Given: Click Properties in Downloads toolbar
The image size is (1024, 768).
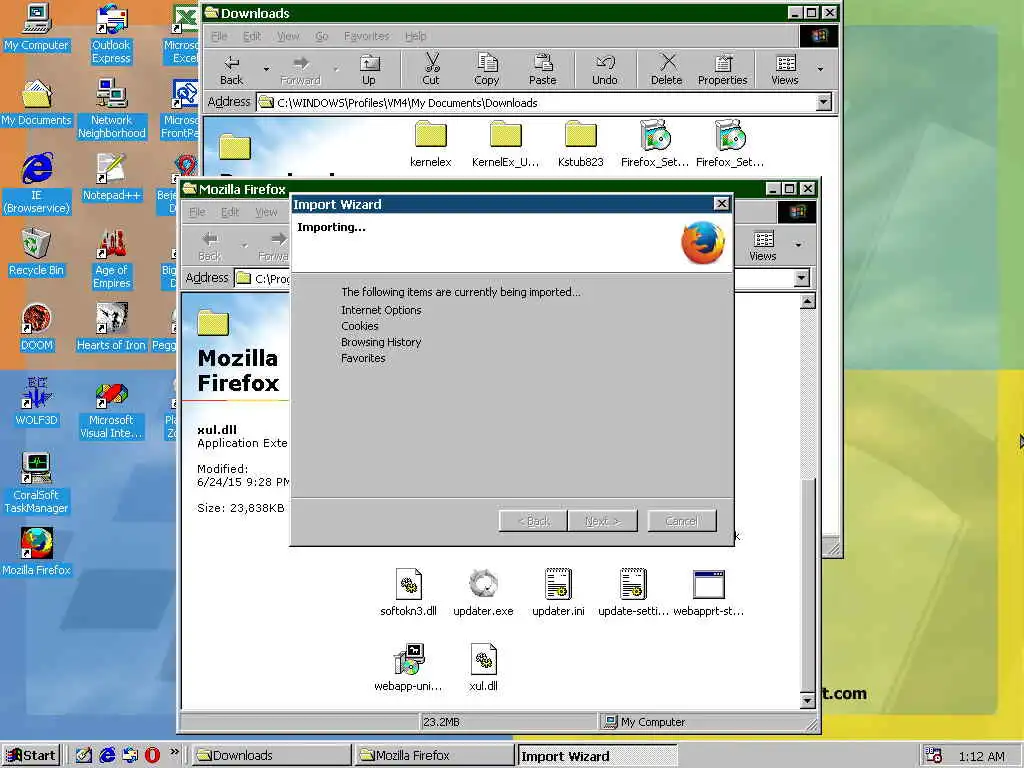Looking at the screenshot, I should [x=722, y=70].
